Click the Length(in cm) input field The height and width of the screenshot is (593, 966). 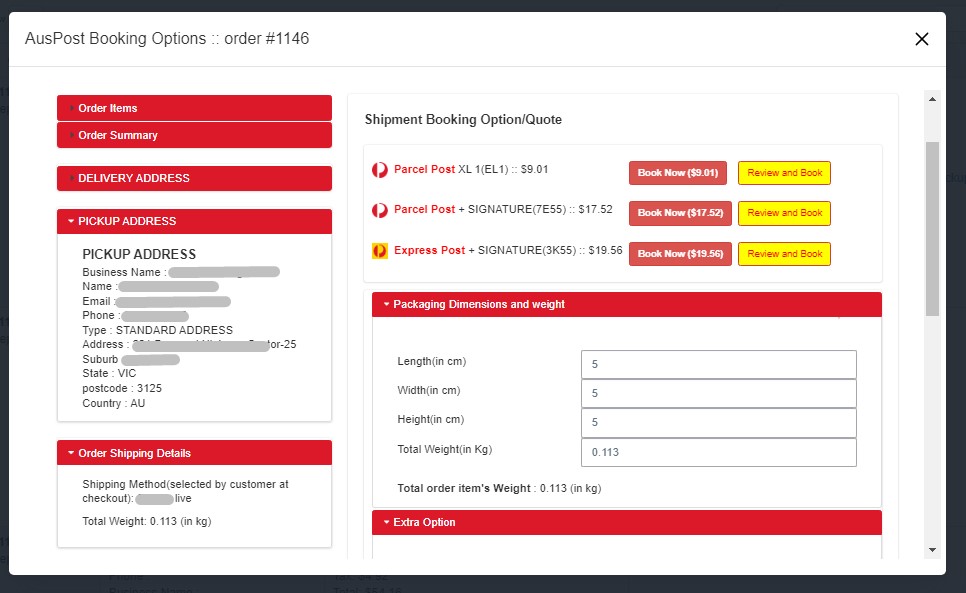tap(718, 365)
